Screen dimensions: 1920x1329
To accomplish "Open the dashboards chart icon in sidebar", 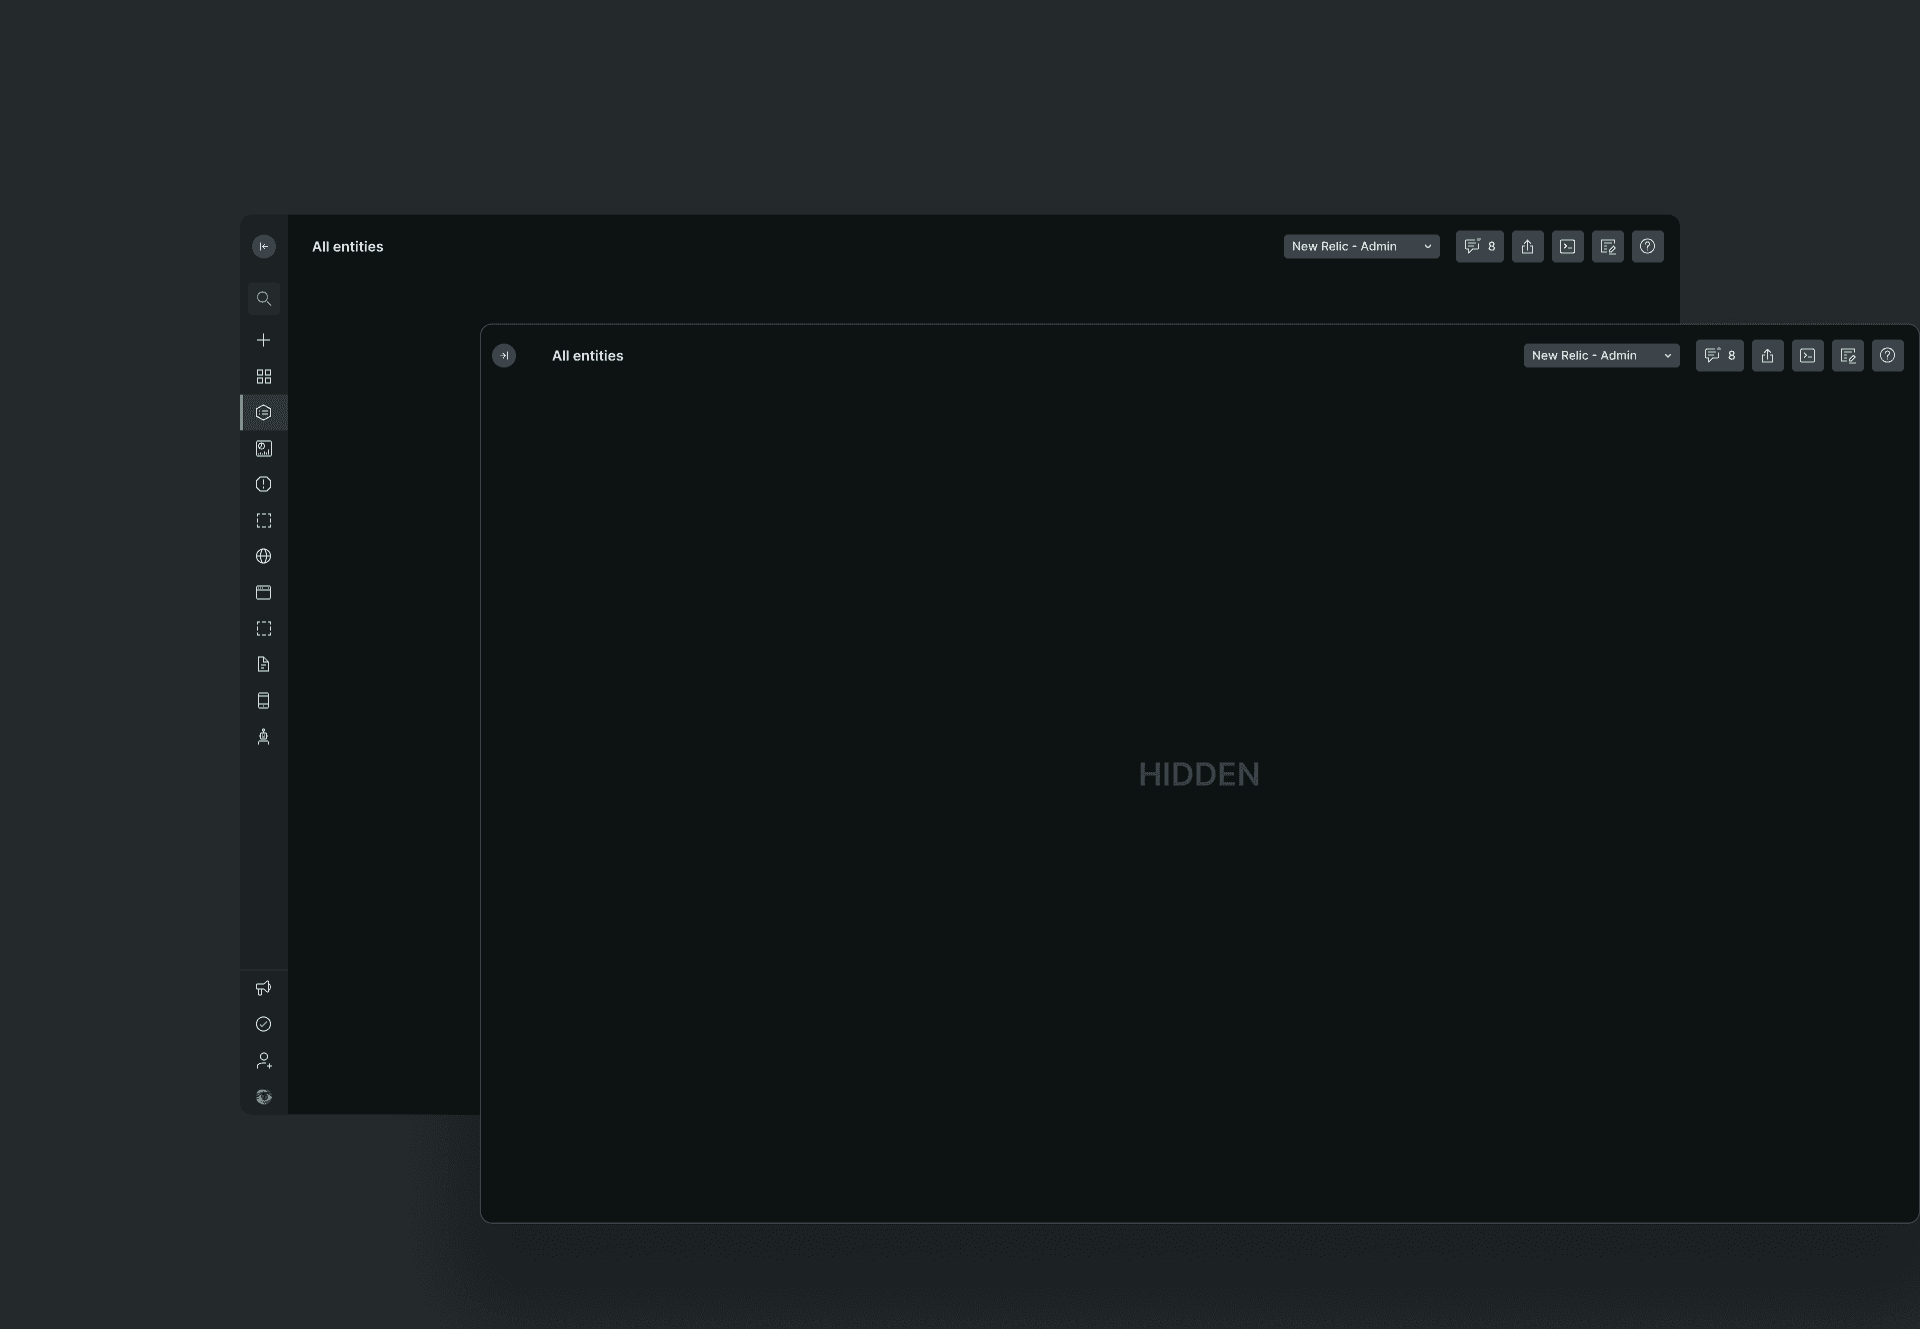I will [x=264, y=449].
